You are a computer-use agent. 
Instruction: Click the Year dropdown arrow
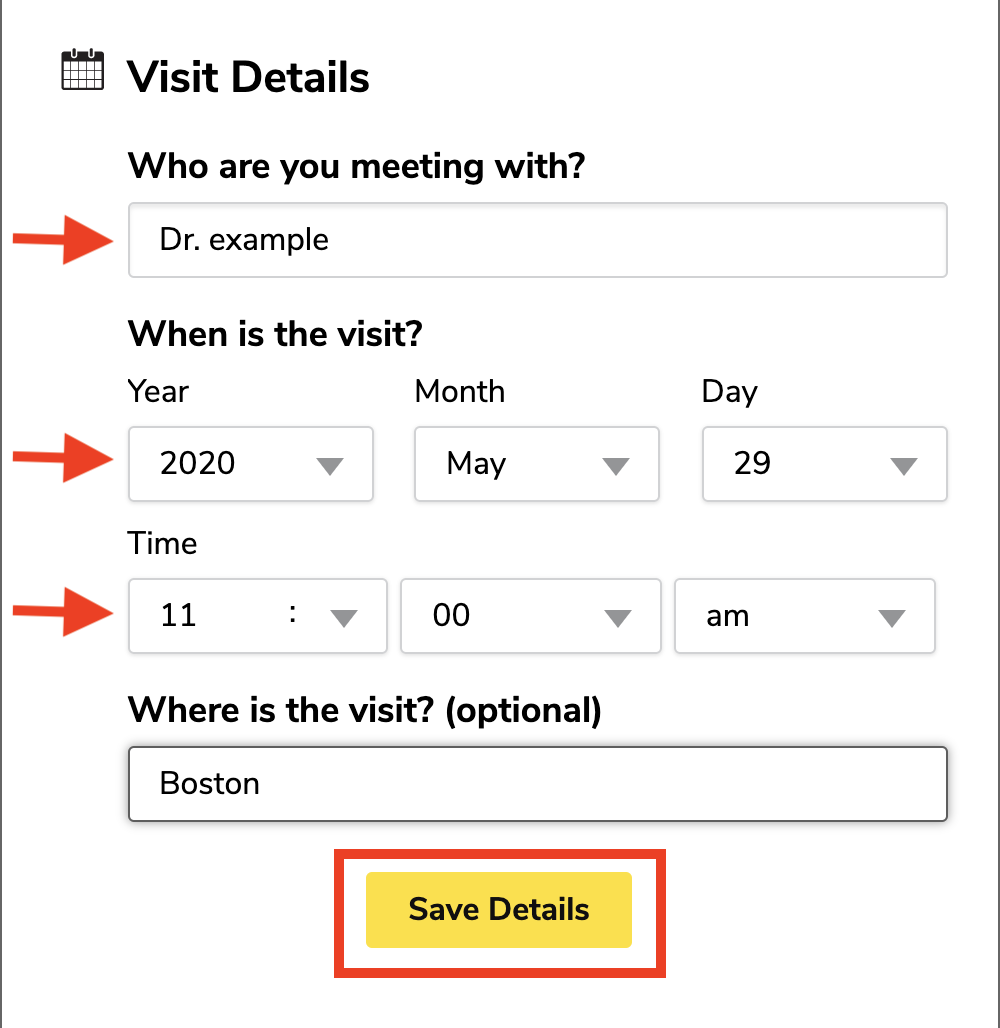tap(330, 466)
